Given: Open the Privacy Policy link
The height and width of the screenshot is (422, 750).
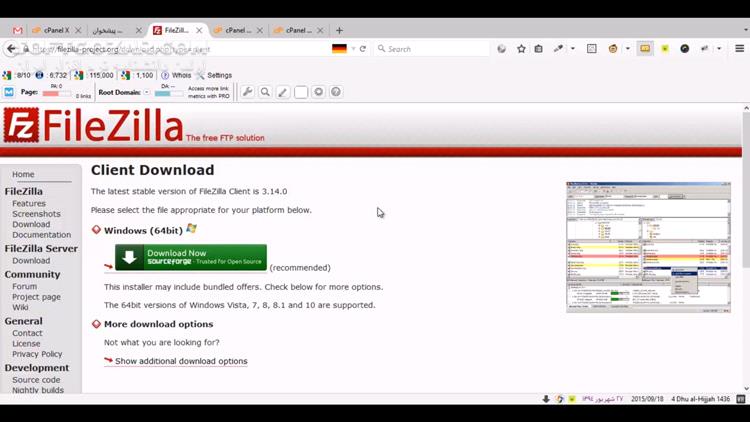Looking at the screenshot, I should point(37,354).
